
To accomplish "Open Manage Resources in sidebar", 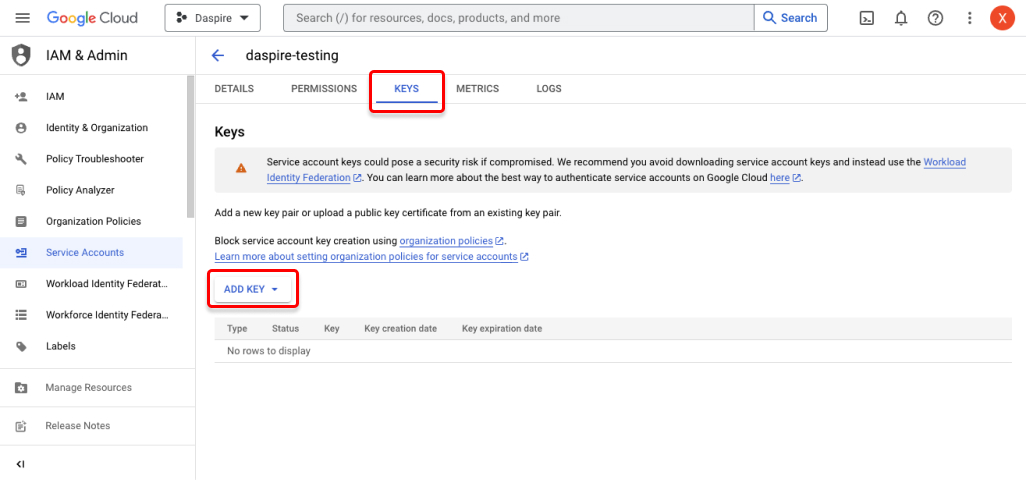I will (88, 388).
